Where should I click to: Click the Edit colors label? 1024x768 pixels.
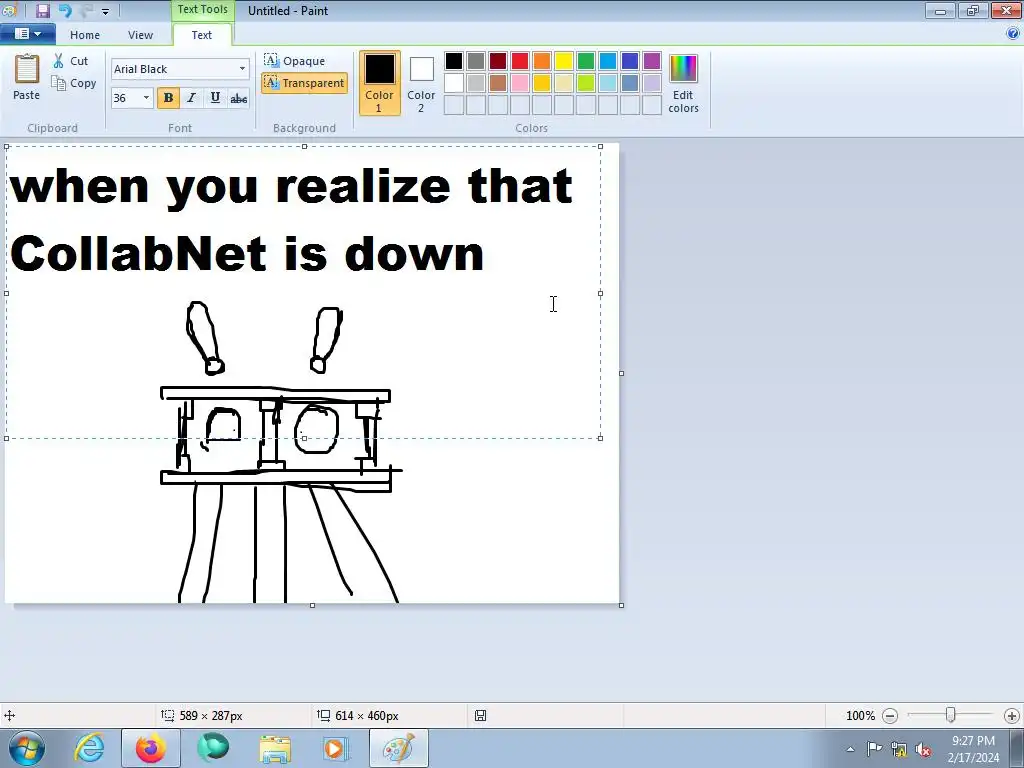coord(683,101)
